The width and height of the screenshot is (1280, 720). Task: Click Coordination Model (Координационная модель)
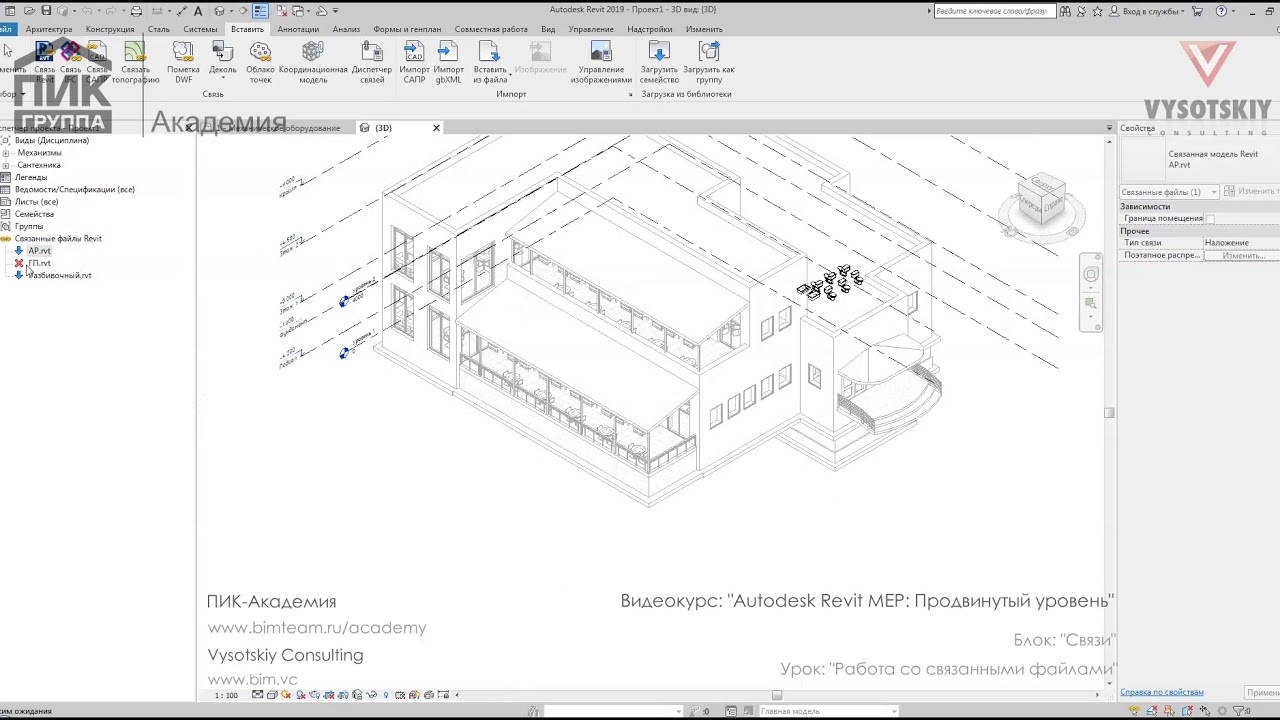(x=313, y=62)
